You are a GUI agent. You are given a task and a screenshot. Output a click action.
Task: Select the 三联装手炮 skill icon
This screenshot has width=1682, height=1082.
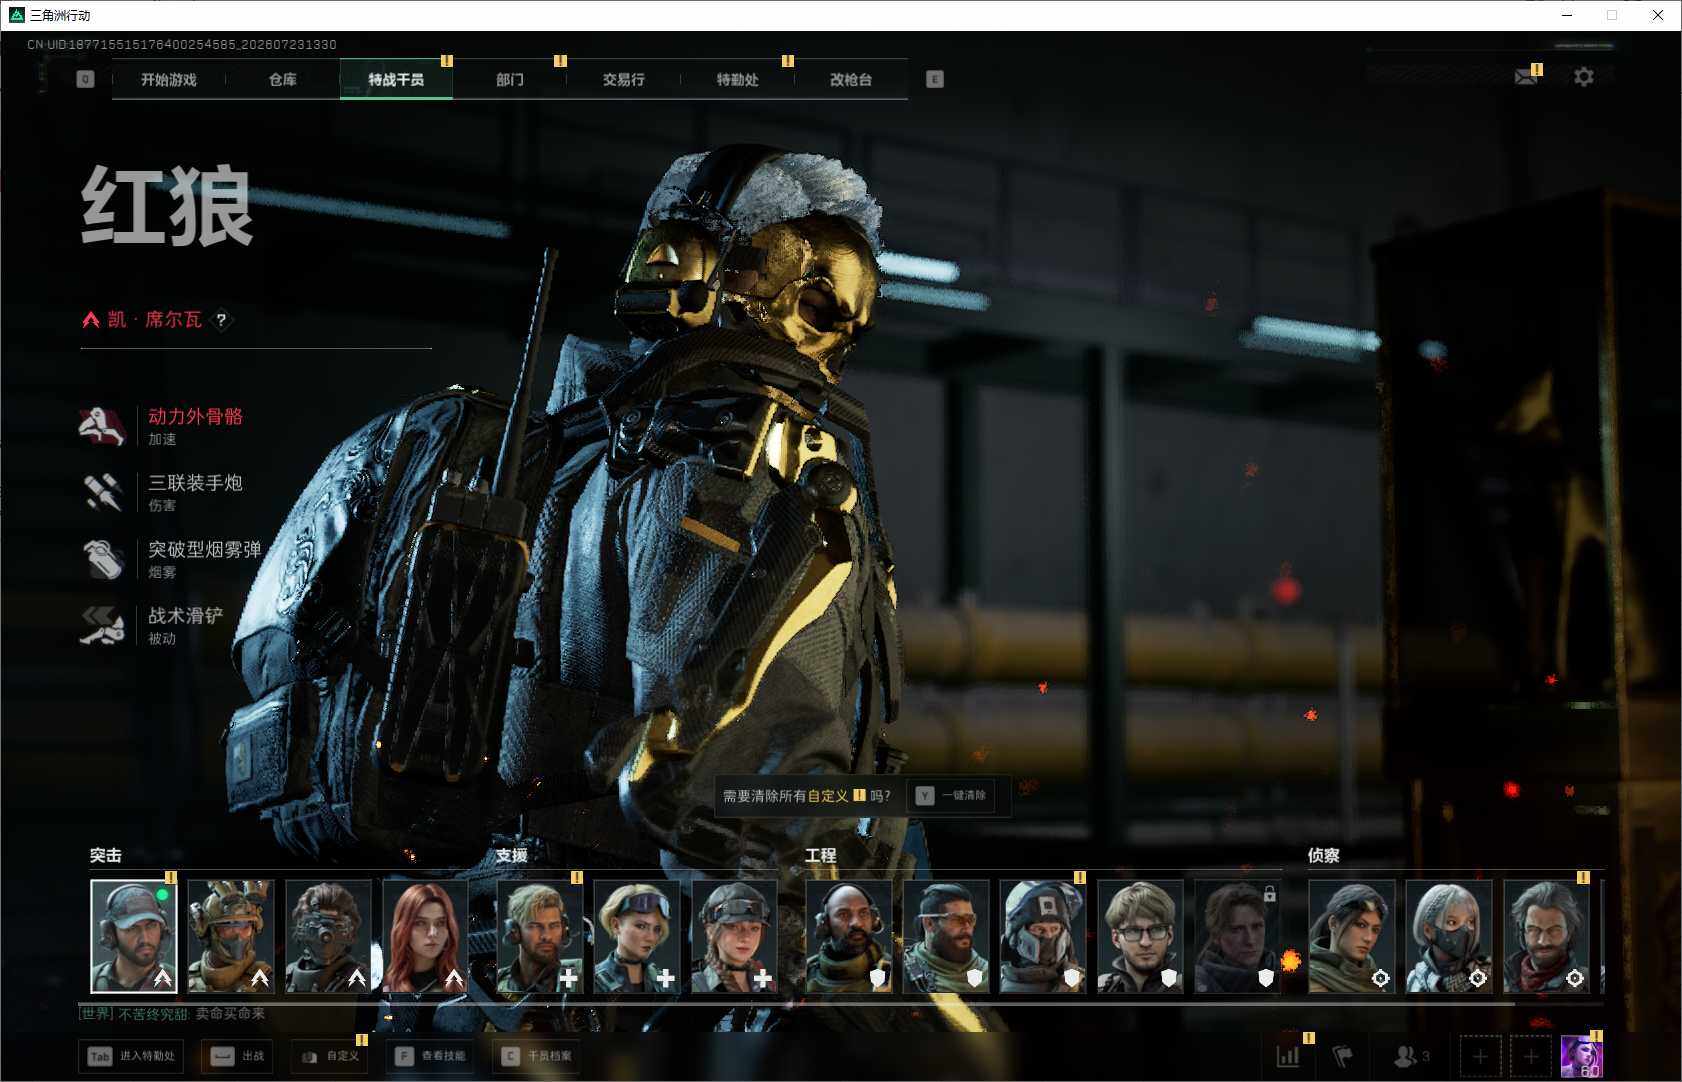pos(101,493)
